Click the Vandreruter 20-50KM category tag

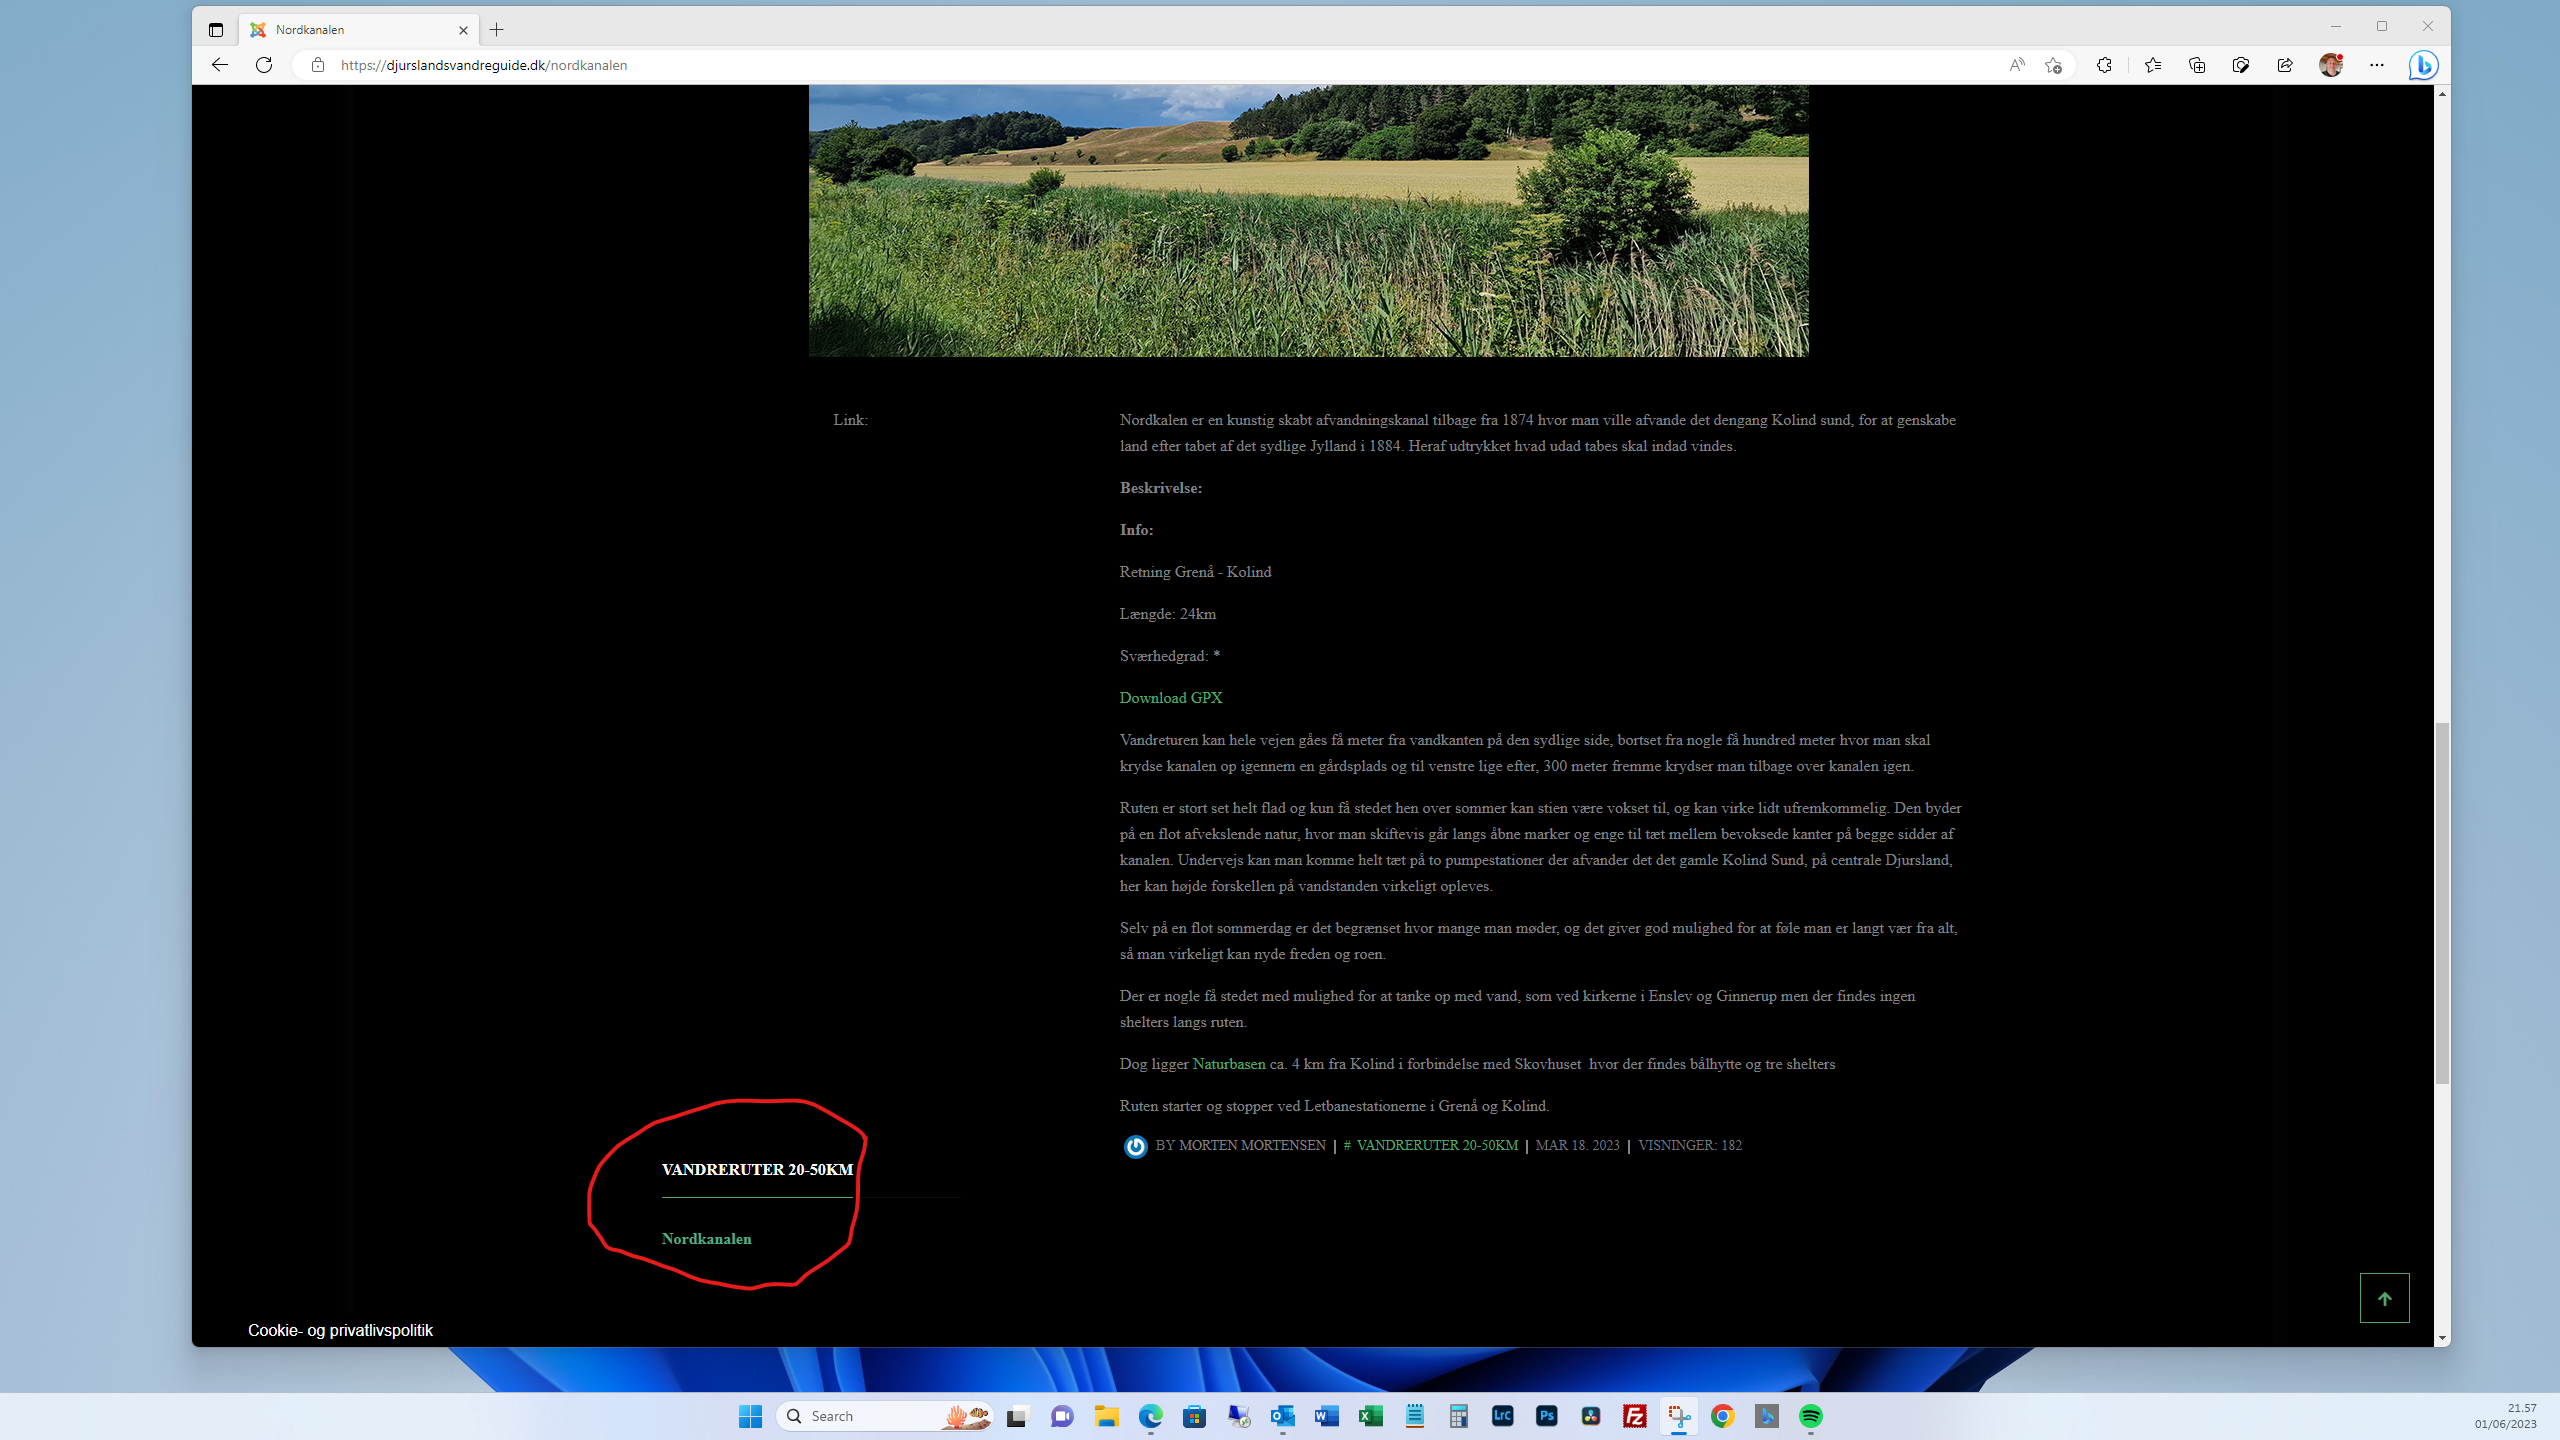1436,1146
